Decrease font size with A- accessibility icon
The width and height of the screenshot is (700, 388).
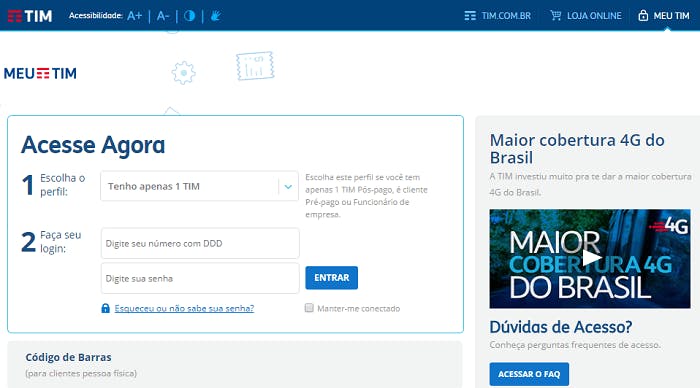click(162, 16)
